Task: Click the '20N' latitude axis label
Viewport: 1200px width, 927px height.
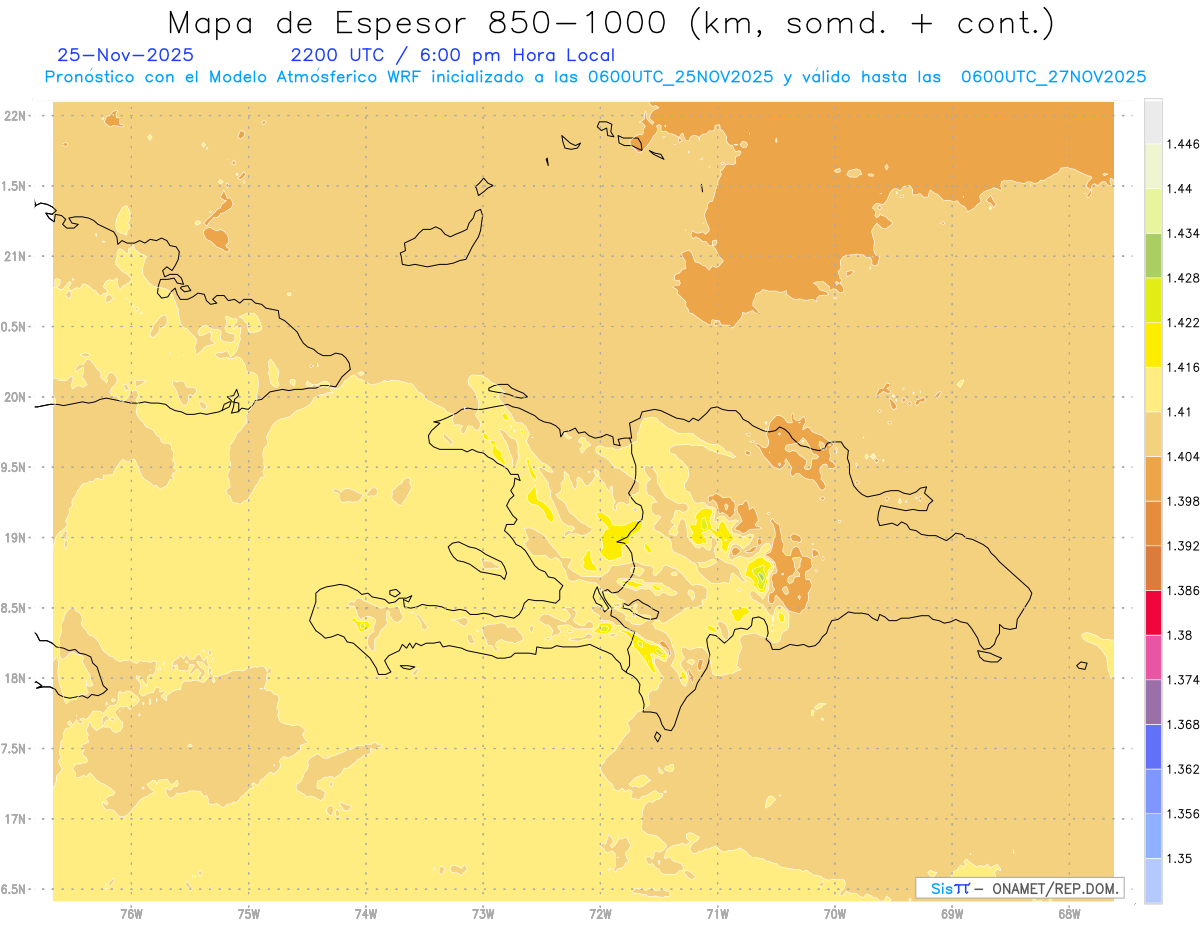Action: (15, 397)
